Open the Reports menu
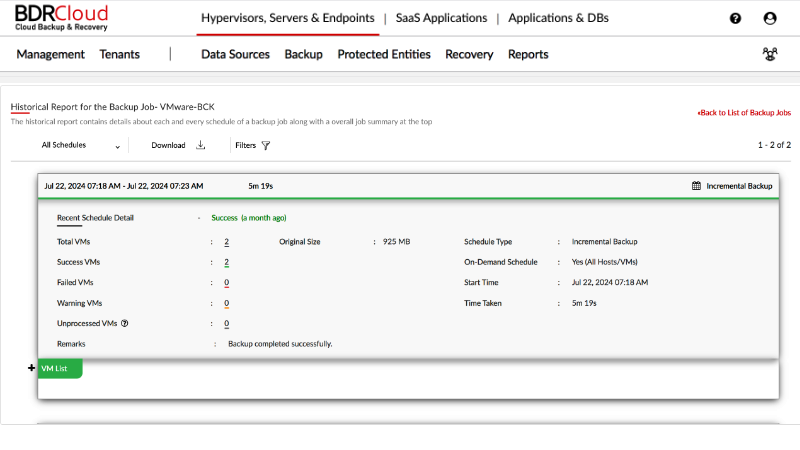800x450 pixels. click(x=528, y=54)
